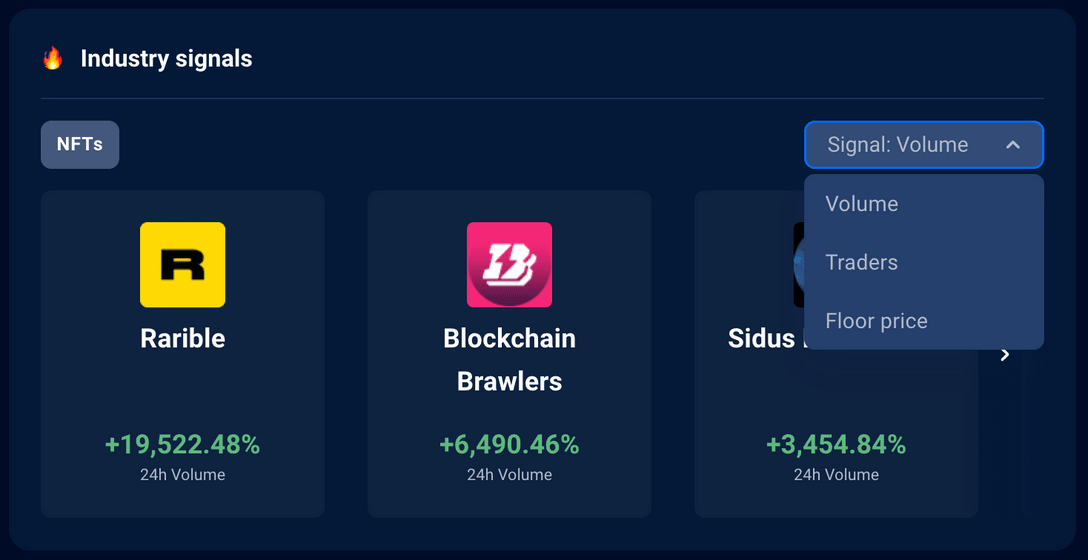Viewport: 1088px width, 560px height.
Task: Open the Rarible project name link
Action: pos(183,338)
